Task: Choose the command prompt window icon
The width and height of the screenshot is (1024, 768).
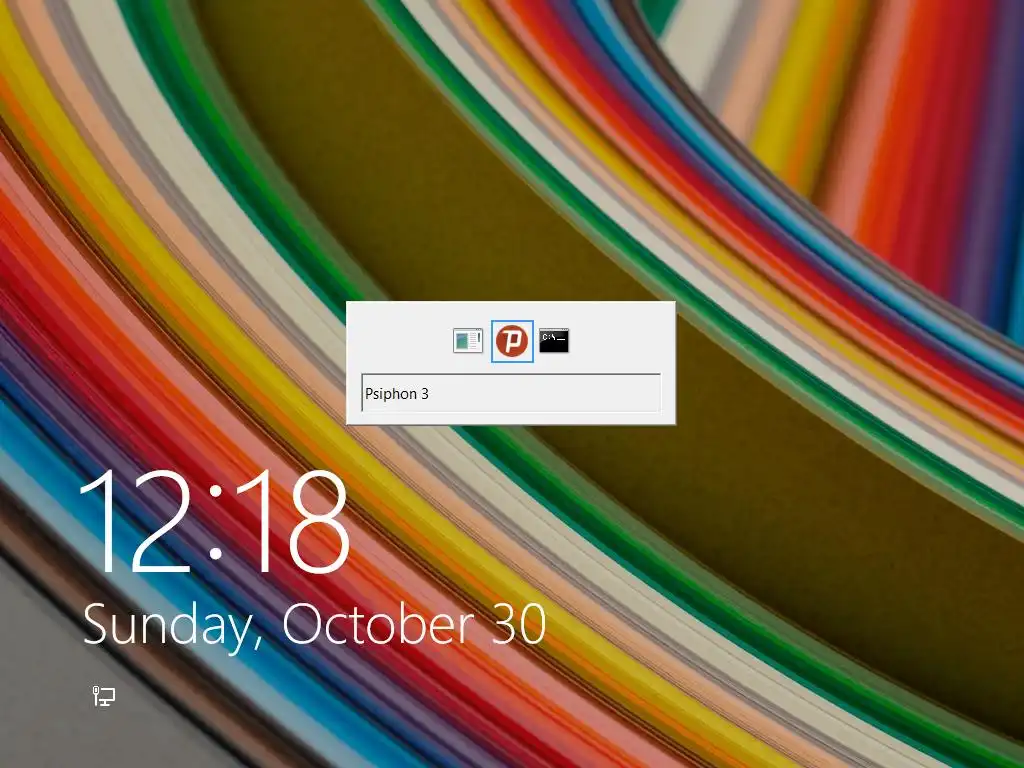Action: coord(554,341)
